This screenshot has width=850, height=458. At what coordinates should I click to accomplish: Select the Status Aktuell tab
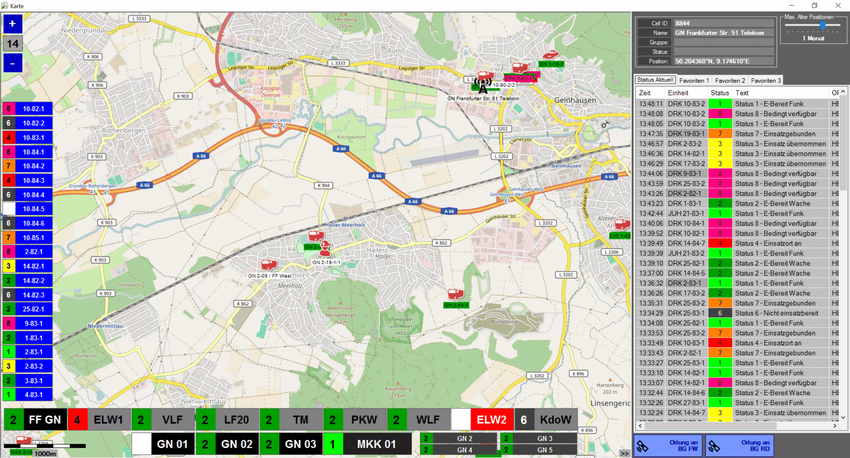click(656, 80)
